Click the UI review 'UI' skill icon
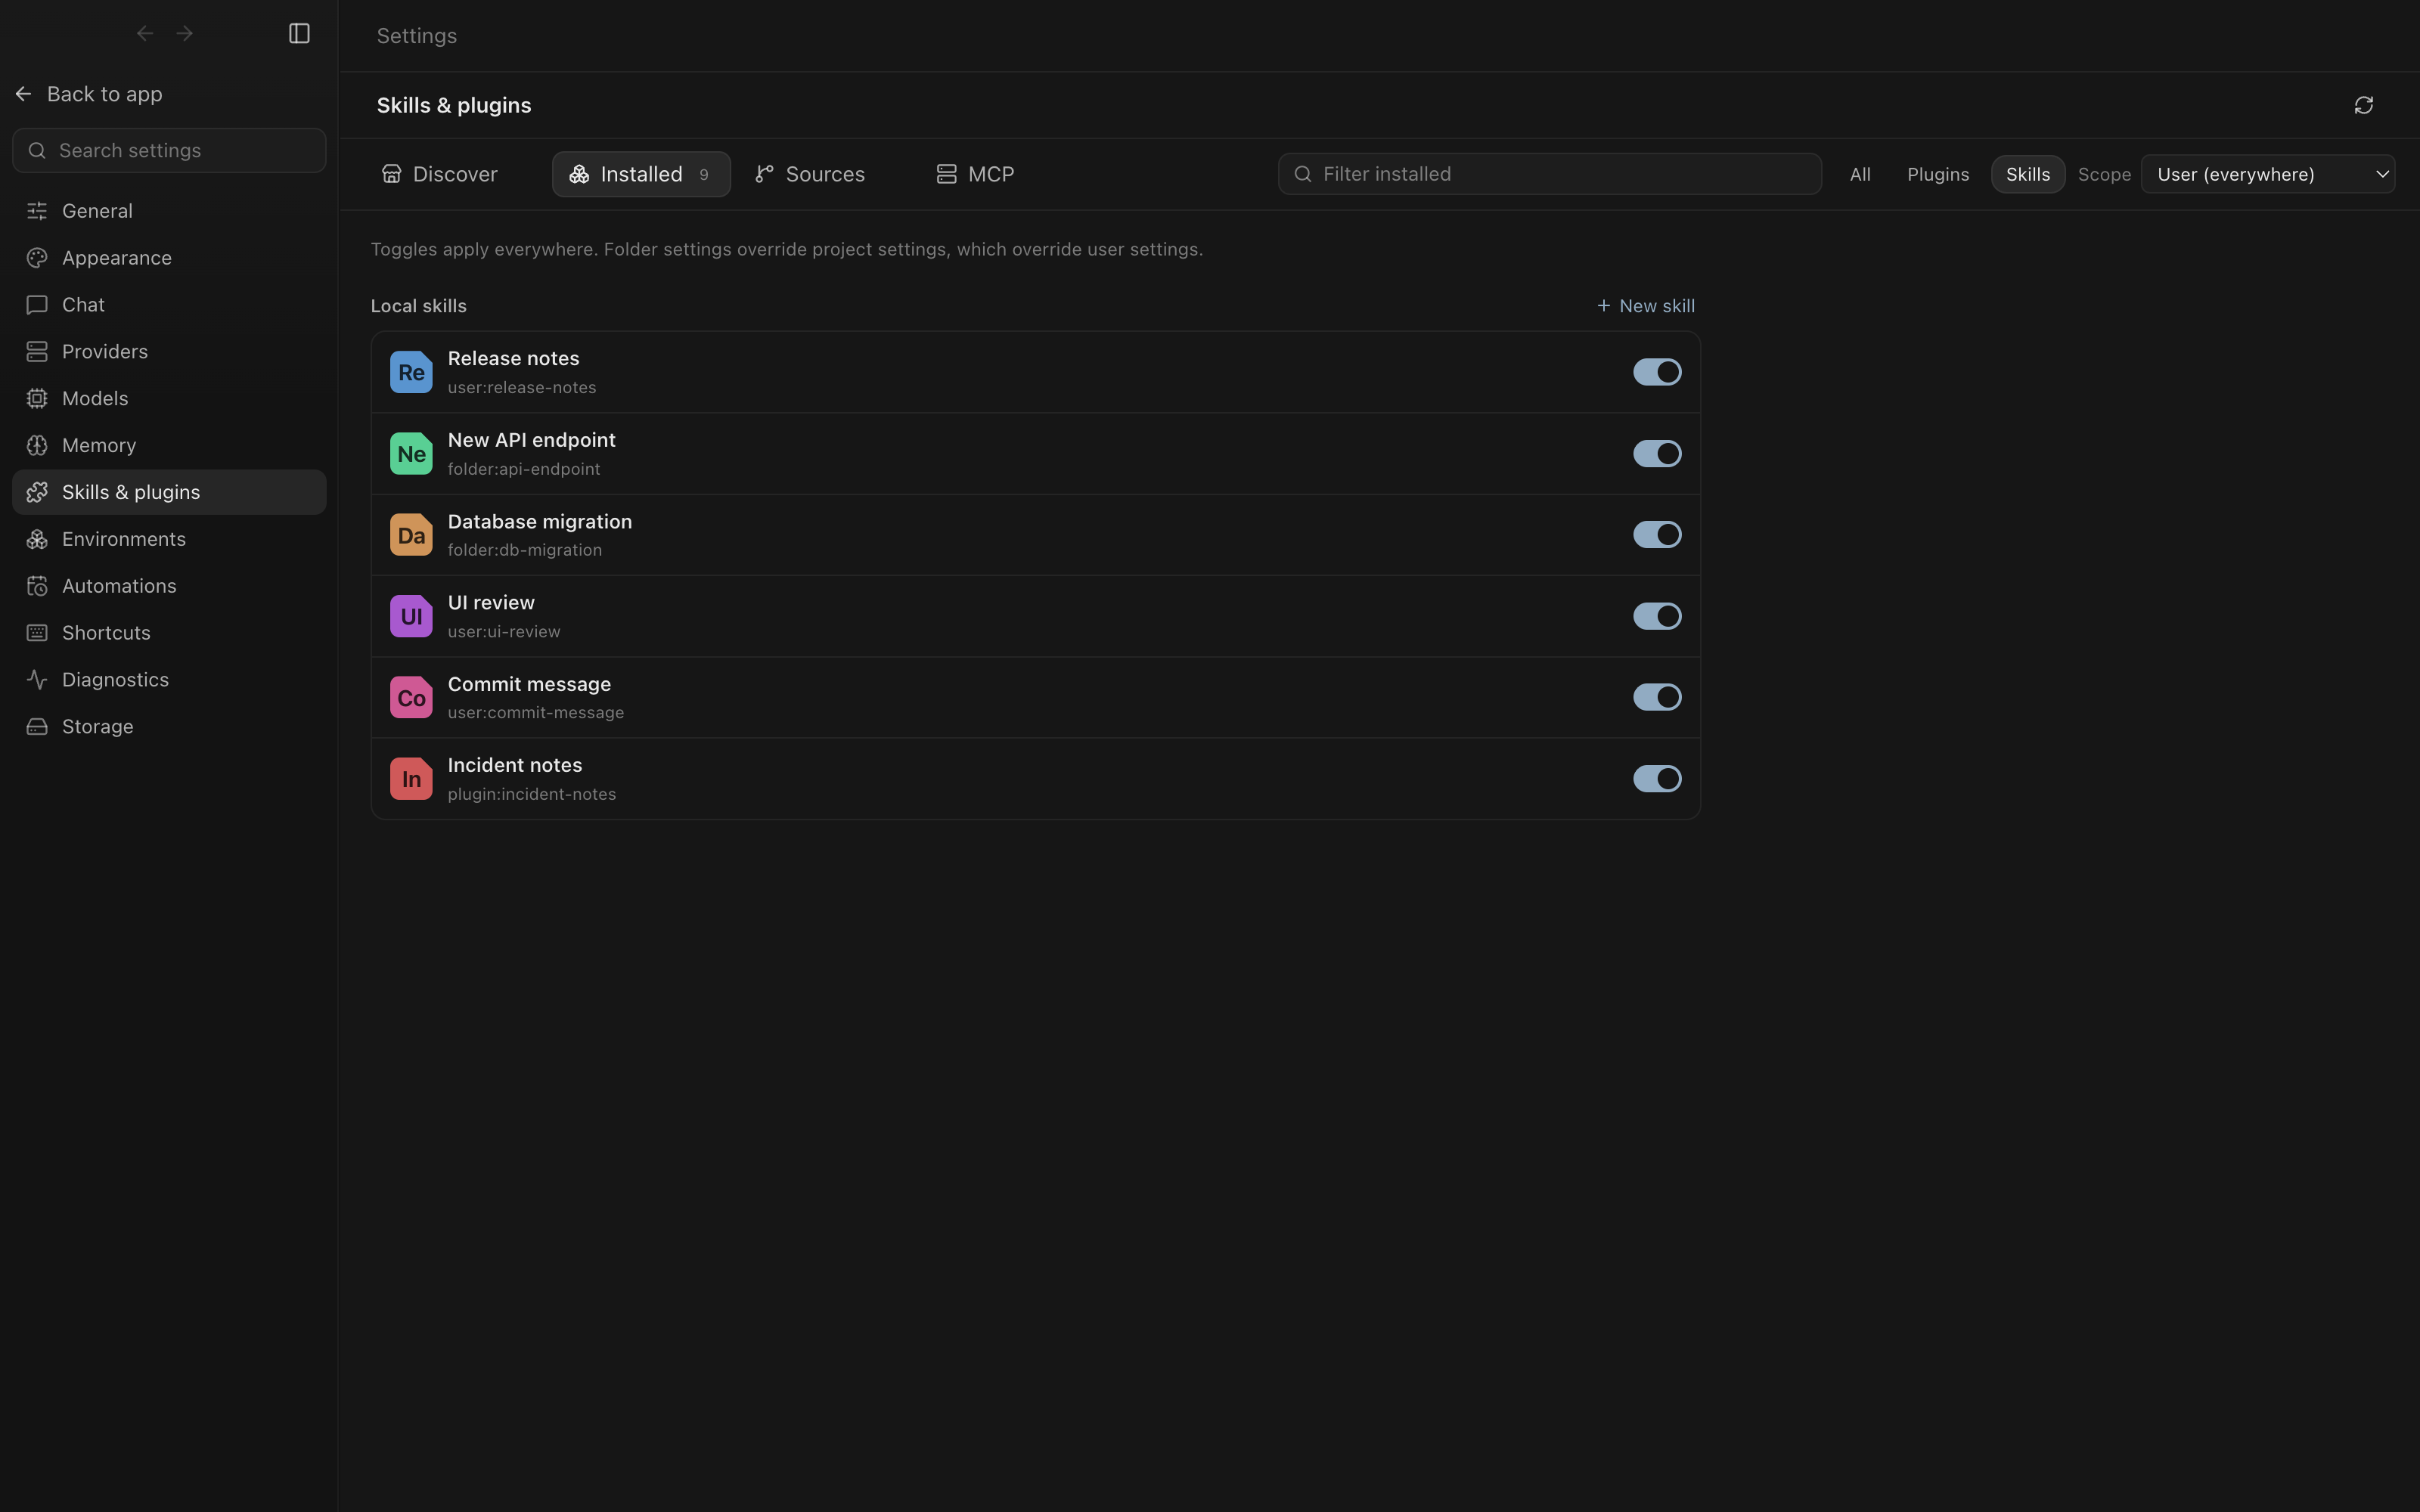 pyautogui.click(x=411, y=616)
